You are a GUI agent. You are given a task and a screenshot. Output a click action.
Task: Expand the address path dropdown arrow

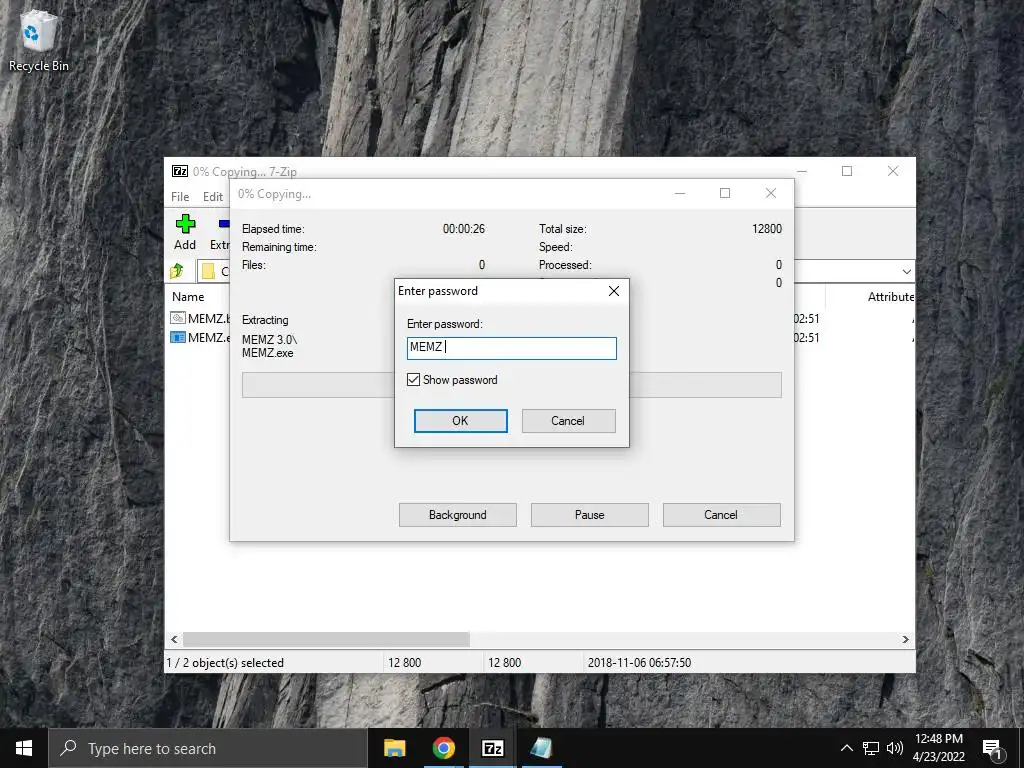click(906, 271)
